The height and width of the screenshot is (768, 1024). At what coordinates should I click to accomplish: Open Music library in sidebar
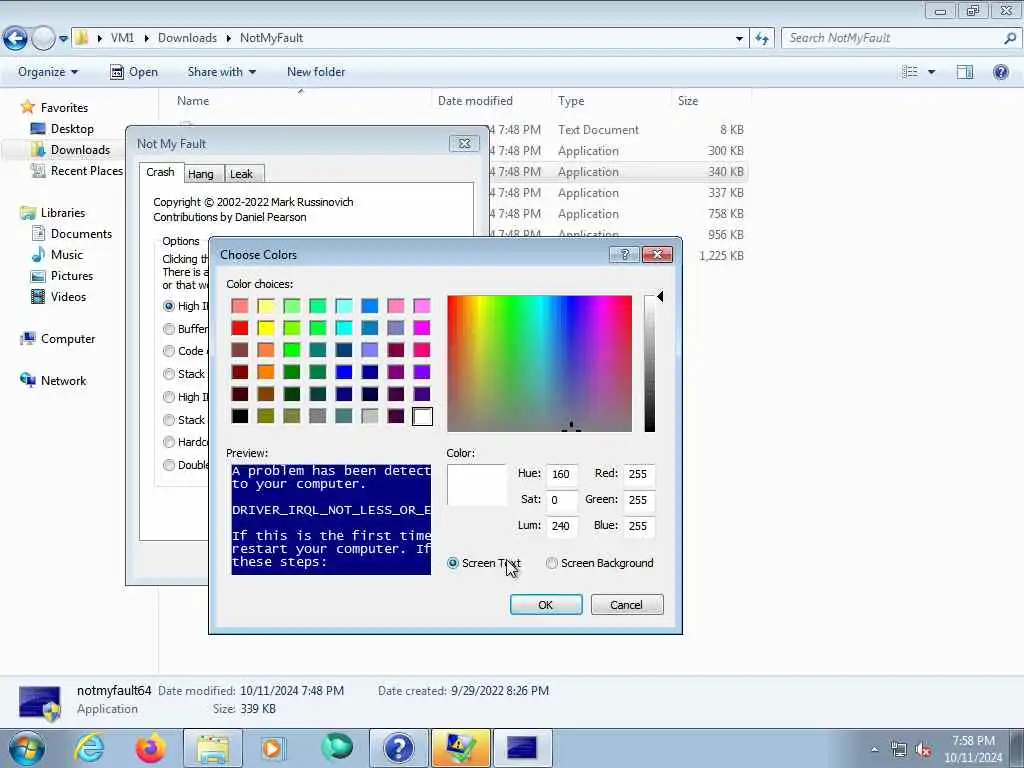tap(67, 255)
